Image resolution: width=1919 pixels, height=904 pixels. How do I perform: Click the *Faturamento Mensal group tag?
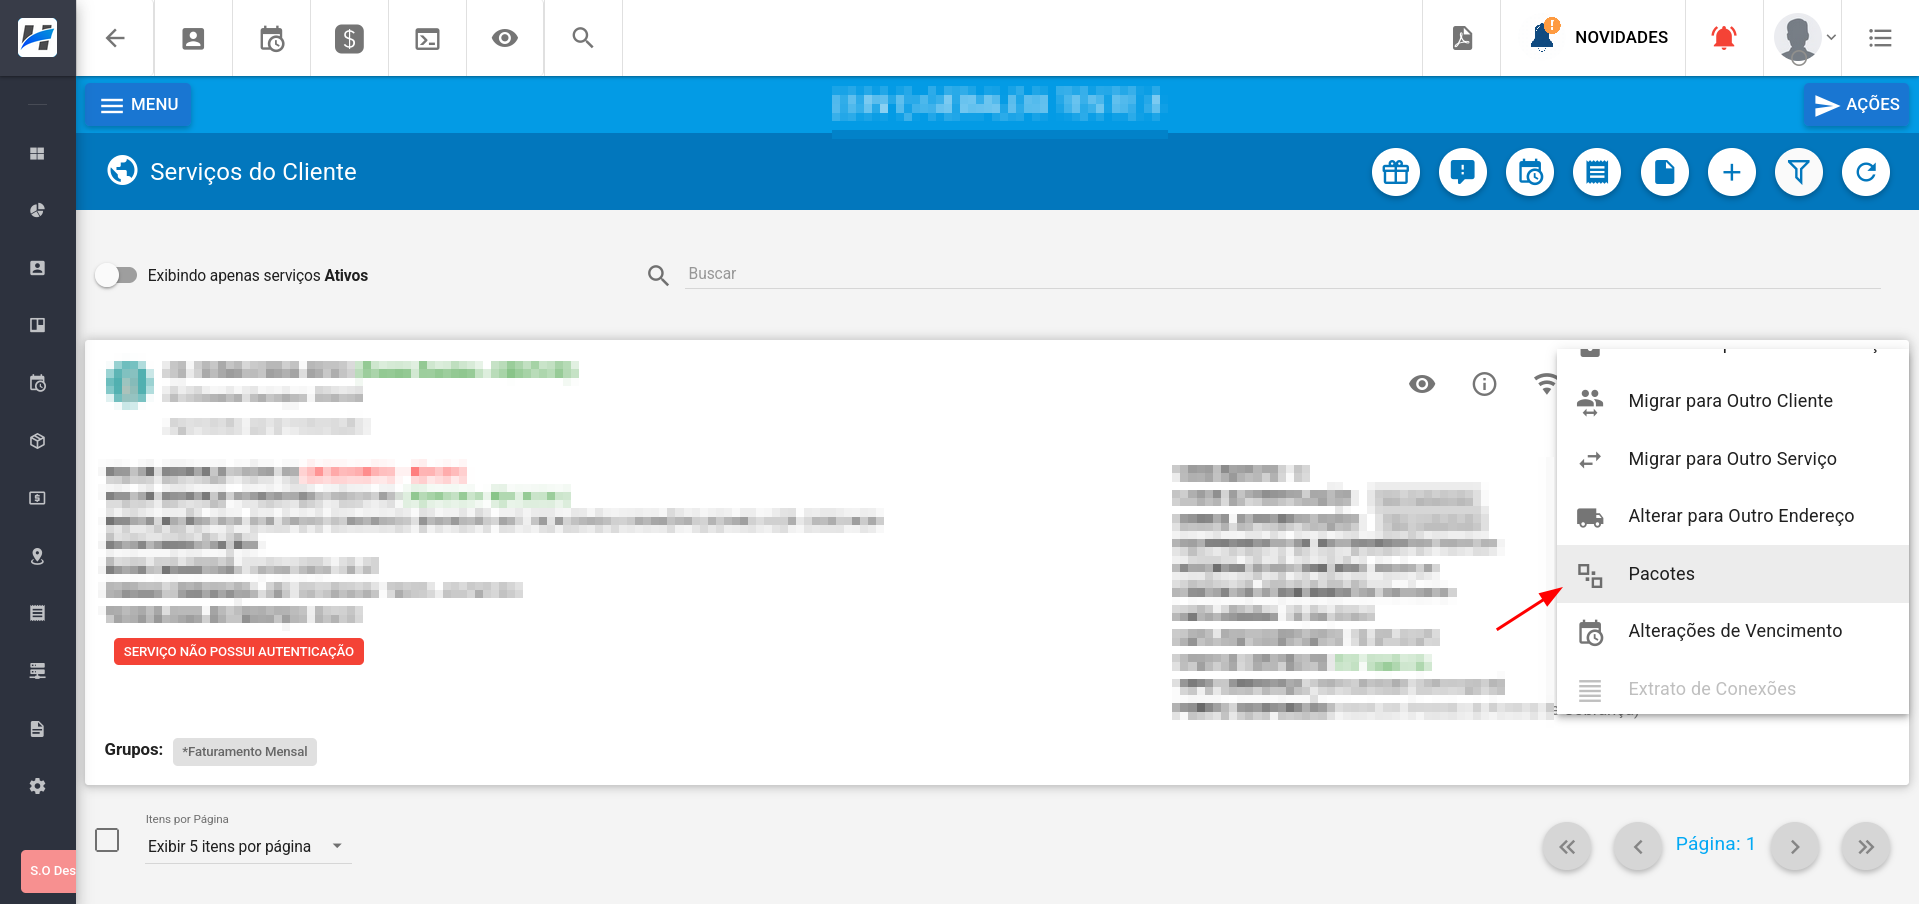245,752
